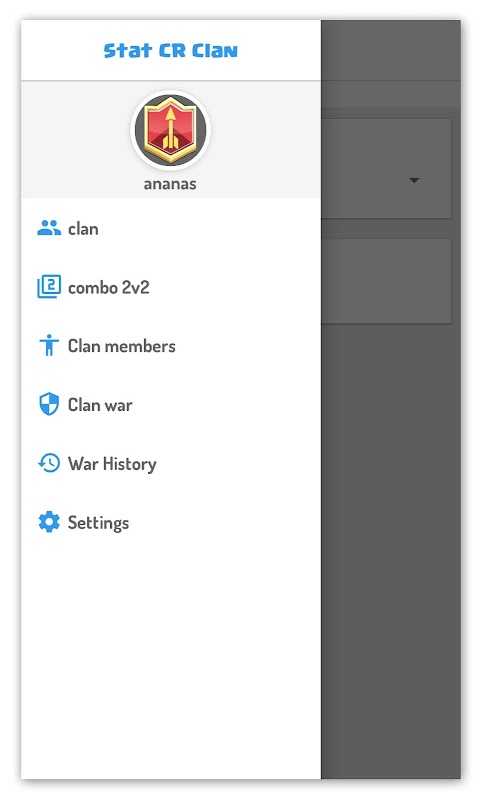Open the clan menu entry

pos(171,229)
